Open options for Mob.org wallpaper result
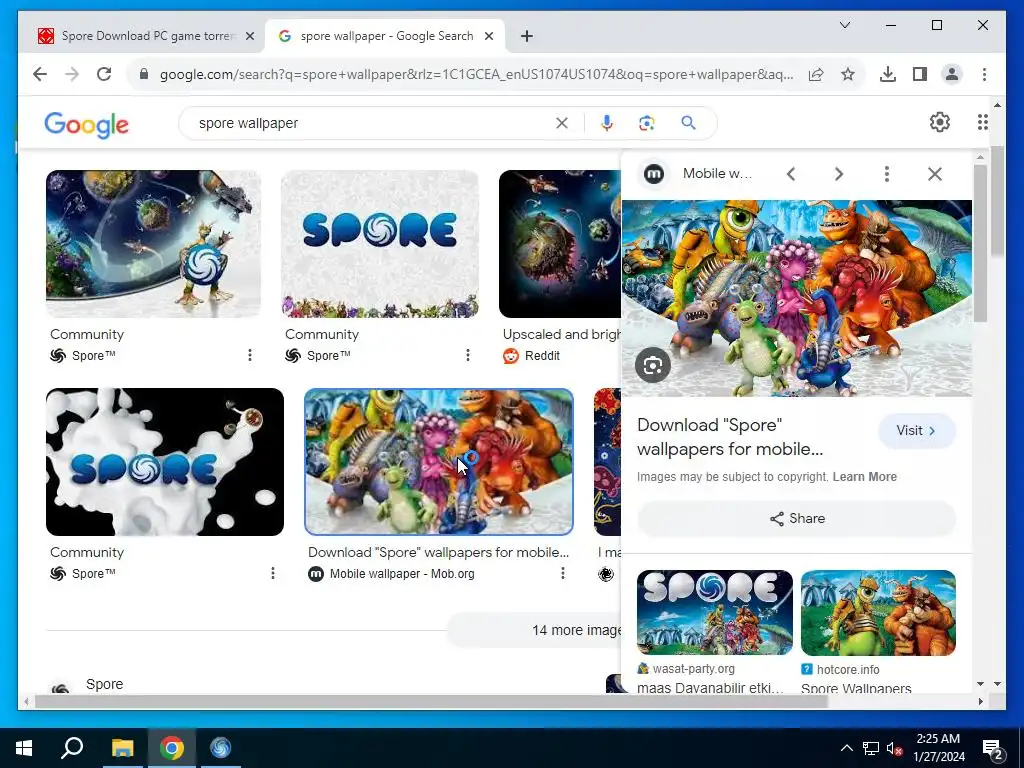The height and width of the screenshot is (768, 1024). (x=562, y=573)
